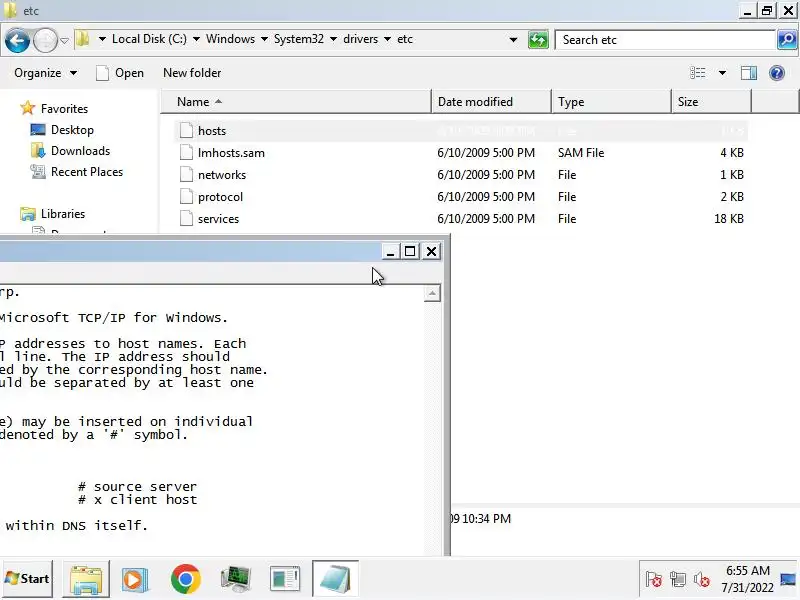Open Desktop in the navigation pane
Image resolution: width=800 pixels, height=600 pixels.
62,130
